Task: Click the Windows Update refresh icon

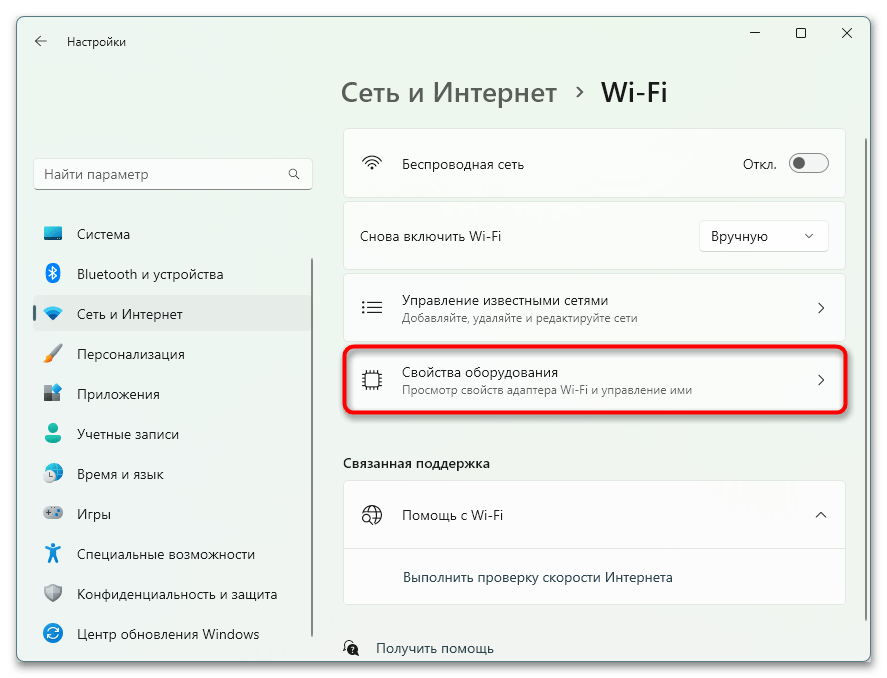Action: (x=53, y=633)
